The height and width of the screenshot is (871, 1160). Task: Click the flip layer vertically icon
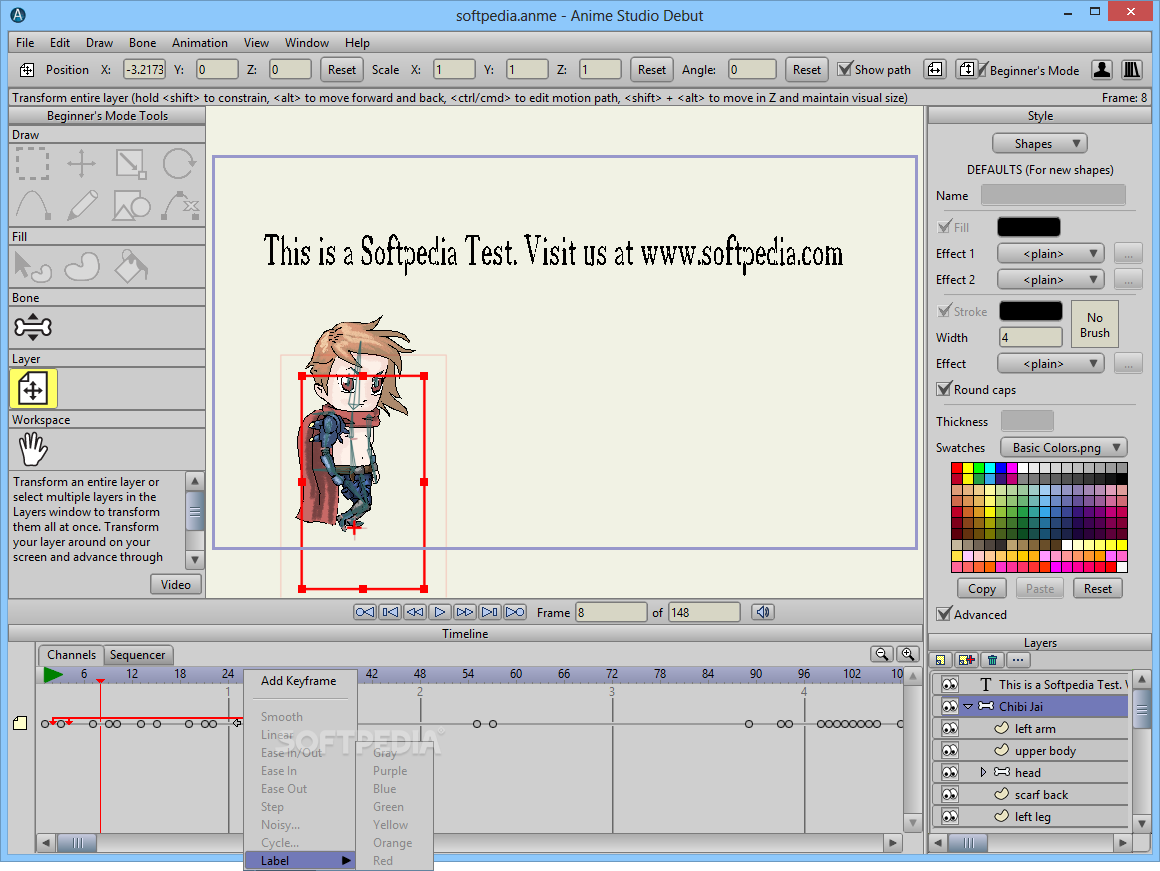click(966, 70)
